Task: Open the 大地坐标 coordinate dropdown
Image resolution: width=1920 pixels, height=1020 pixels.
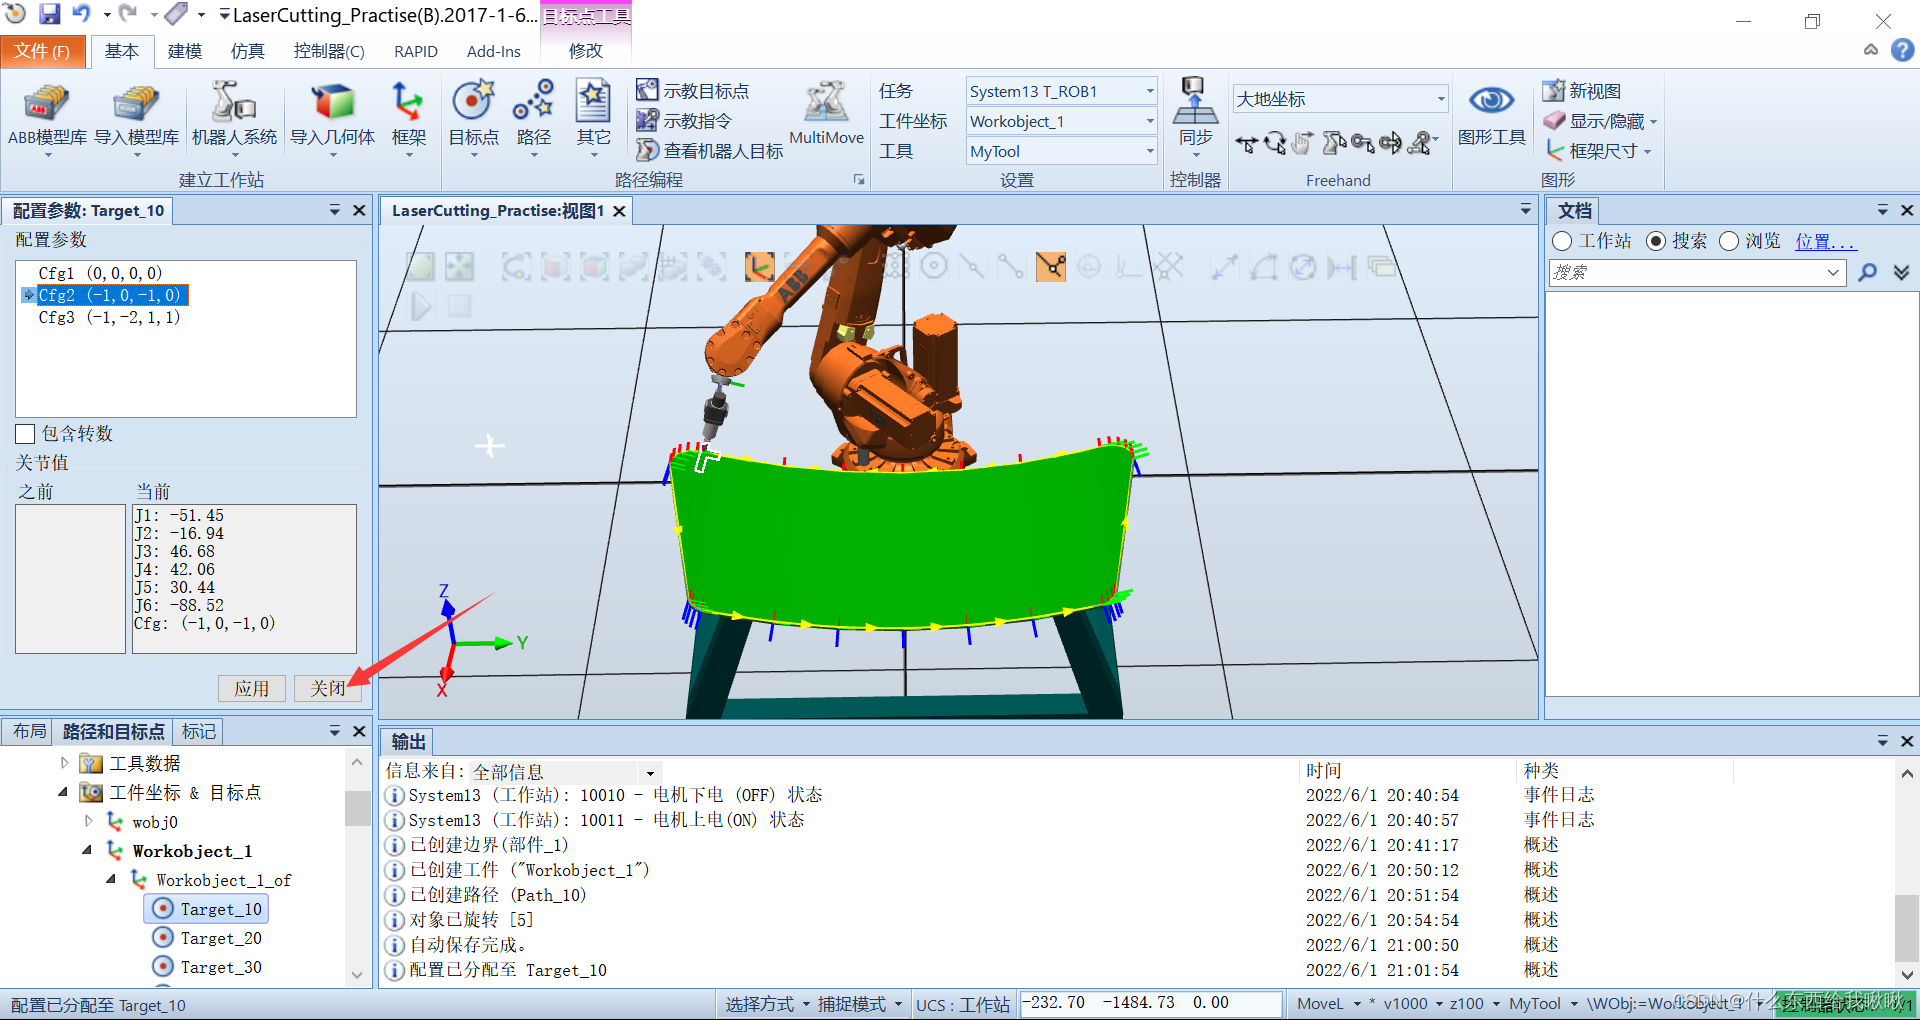Action: pos(1340,98)
